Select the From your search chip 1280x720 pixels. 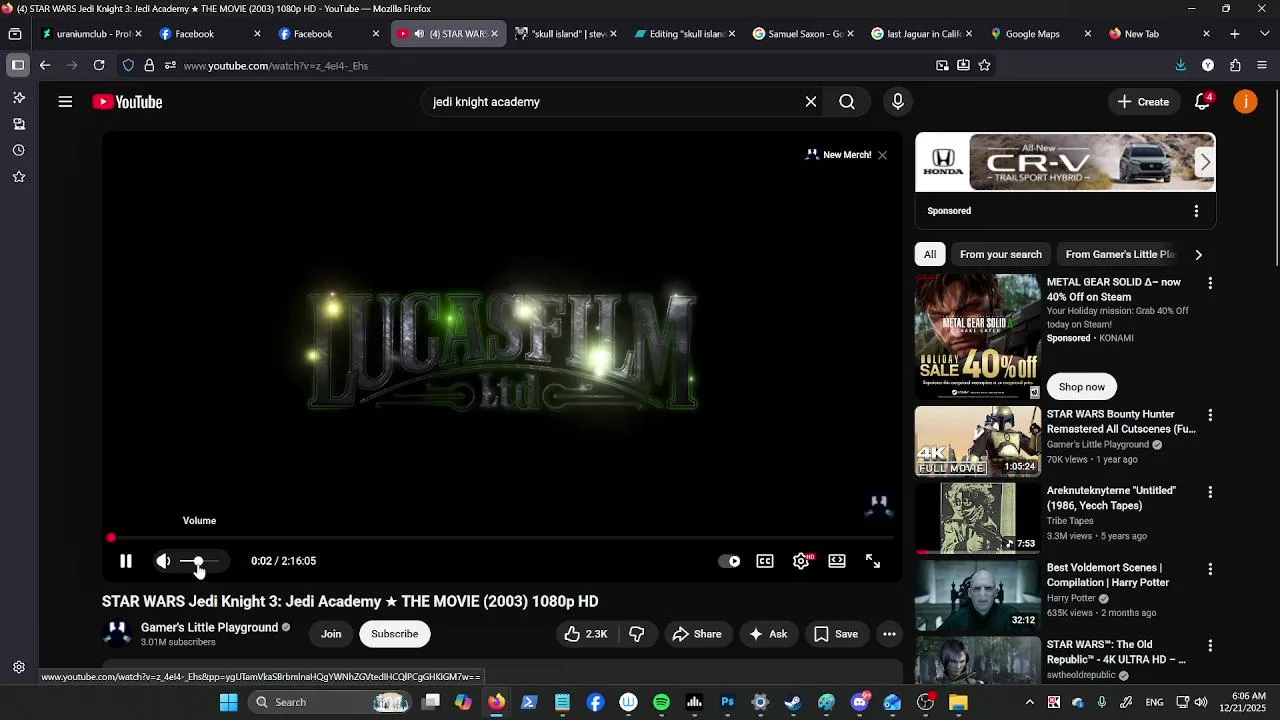pyautogui.click(x=1001, y=254)
